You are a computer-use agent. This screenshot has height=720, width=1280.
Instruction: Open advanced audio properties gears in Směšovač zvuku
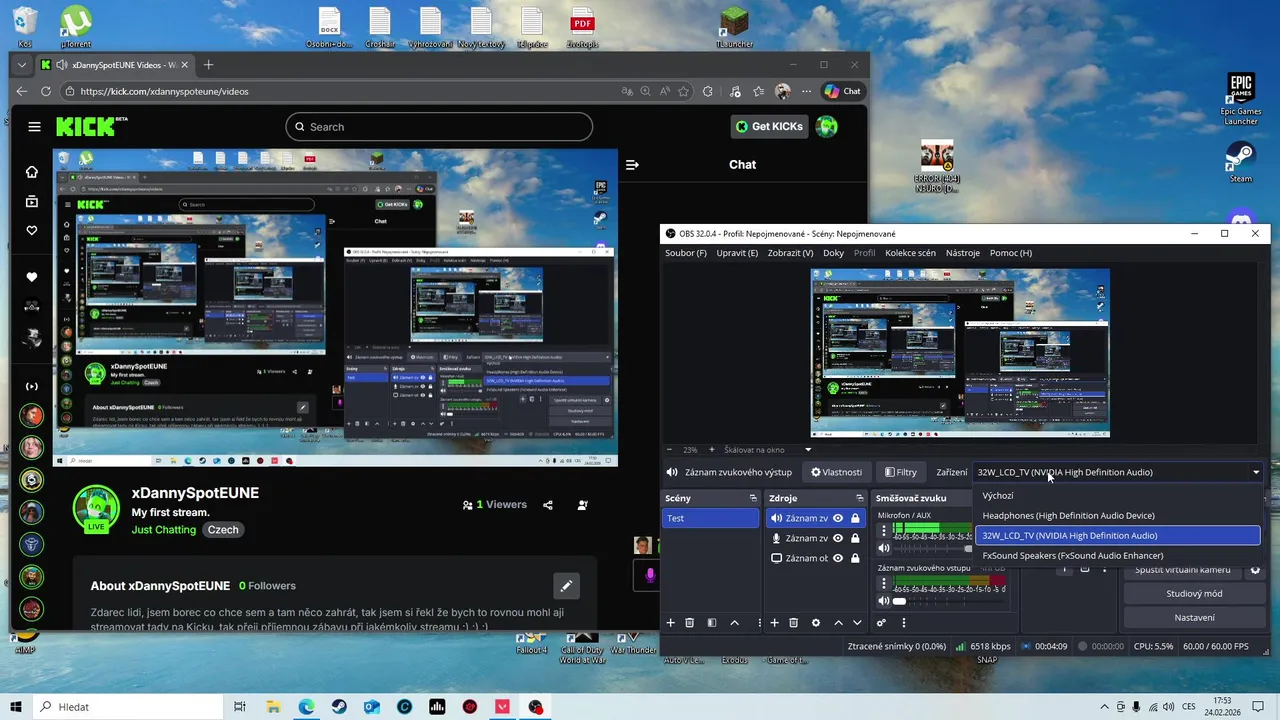click(x=881, y=623)
